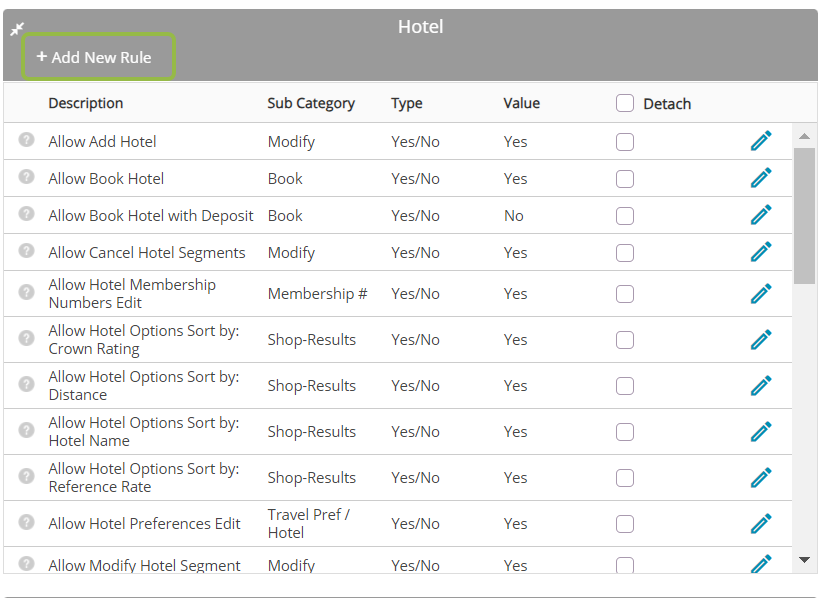This screenshot has width=830, height=598.
Task: Click the help icon beside Allow Add Hotel
Action: click(26, 140)
